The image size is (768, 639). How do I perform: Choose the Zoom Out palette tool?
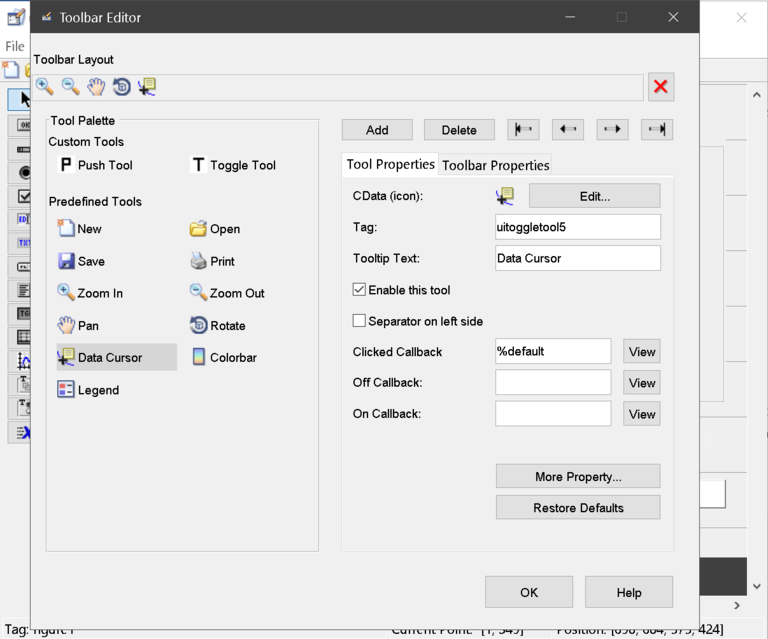tap(227, 293)
